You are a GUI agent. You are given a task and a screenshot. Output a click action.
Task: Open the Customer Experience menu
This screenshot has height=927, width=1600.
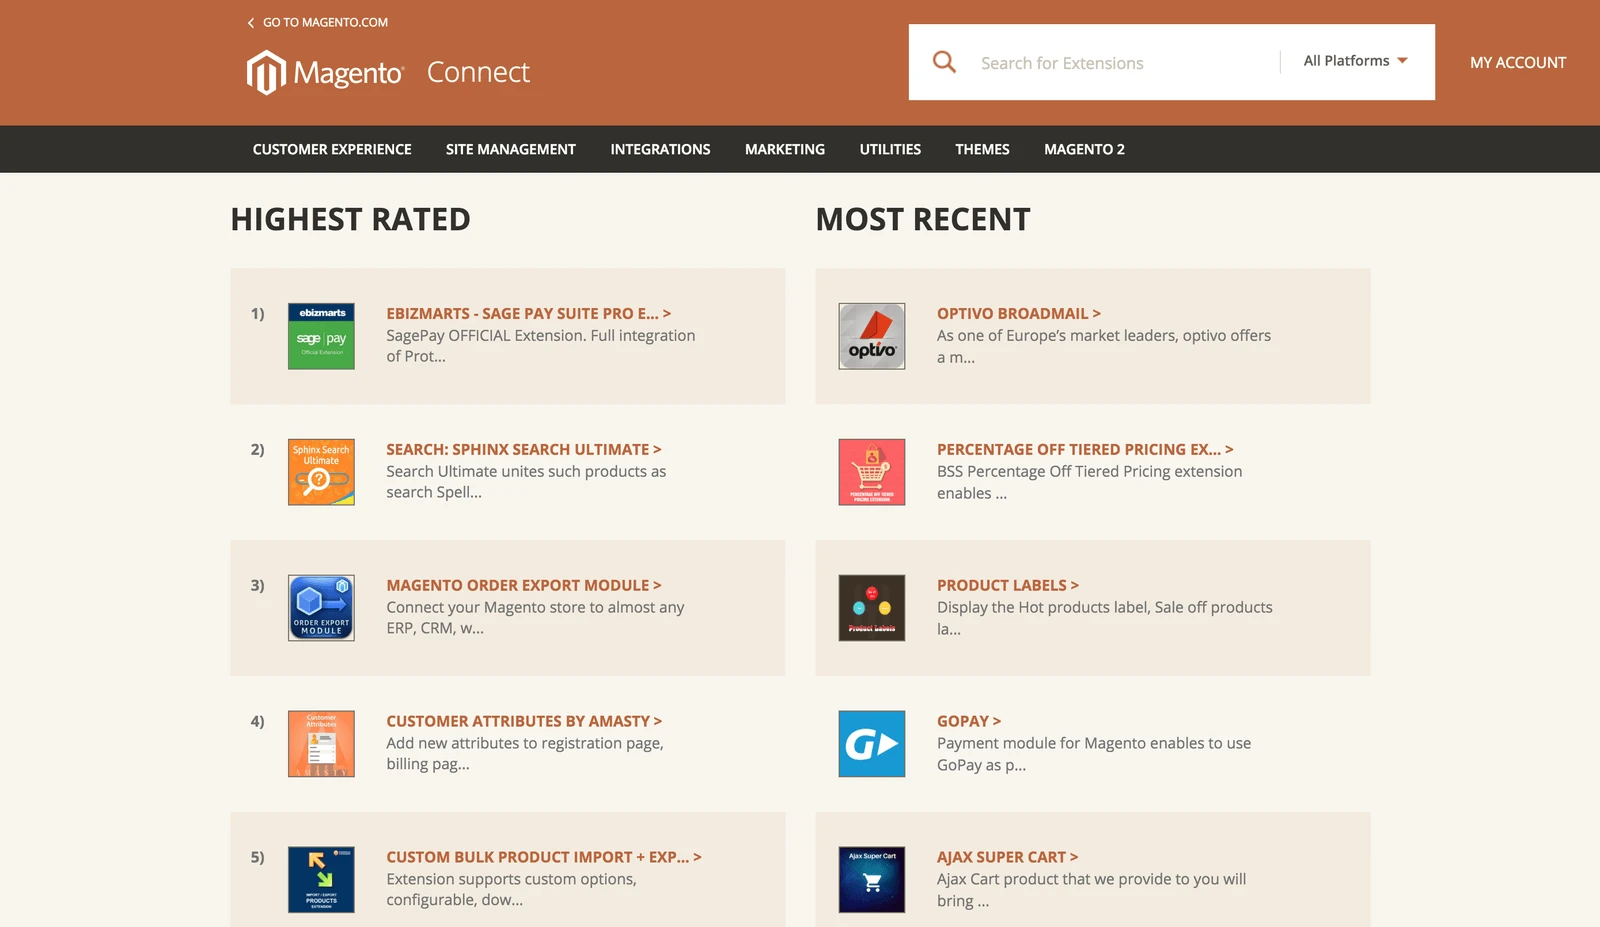tap(332, 149)
